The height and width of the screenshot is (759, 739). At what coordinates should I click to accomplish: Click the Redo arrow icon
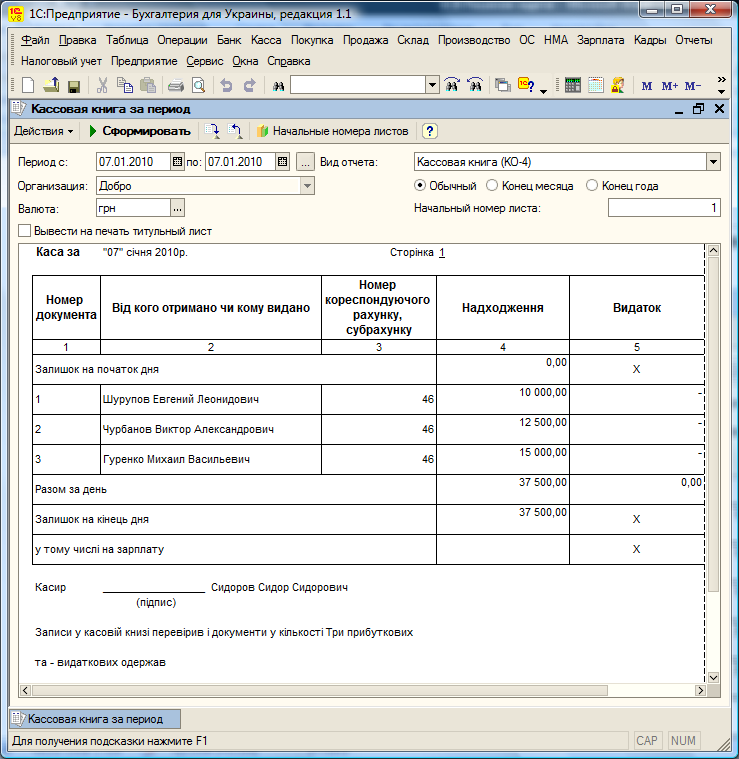pyautogui.click(x=249, y=86)
